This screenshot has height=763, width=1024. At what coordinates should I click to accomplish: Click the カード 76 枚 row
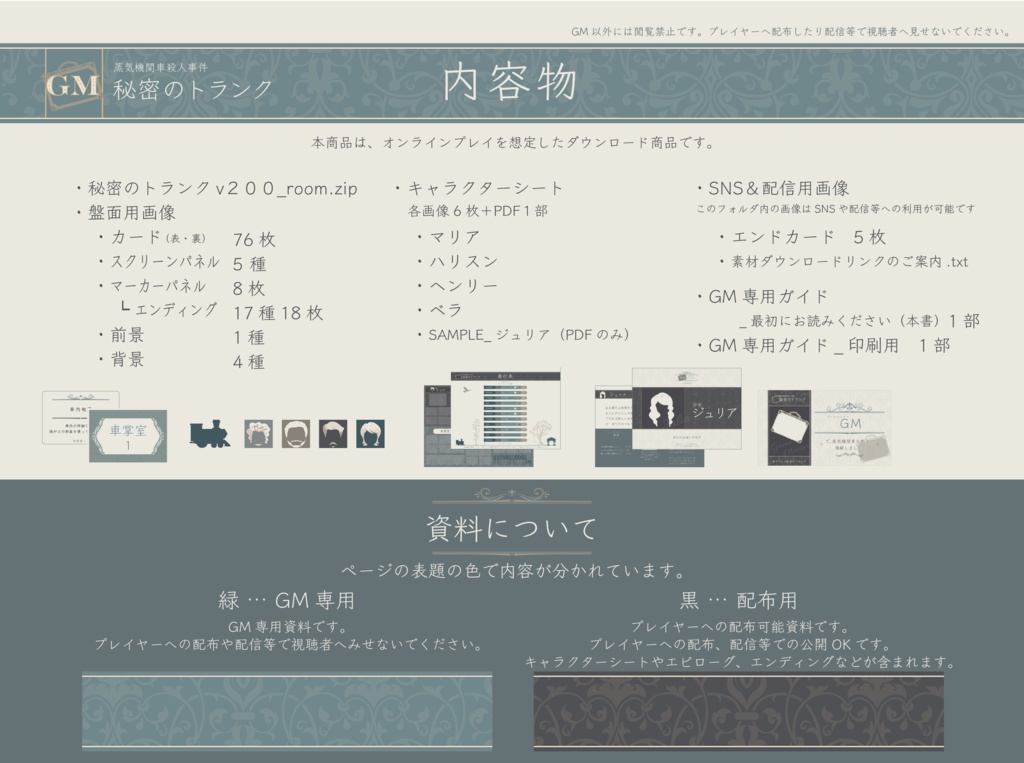click(187, 238)
